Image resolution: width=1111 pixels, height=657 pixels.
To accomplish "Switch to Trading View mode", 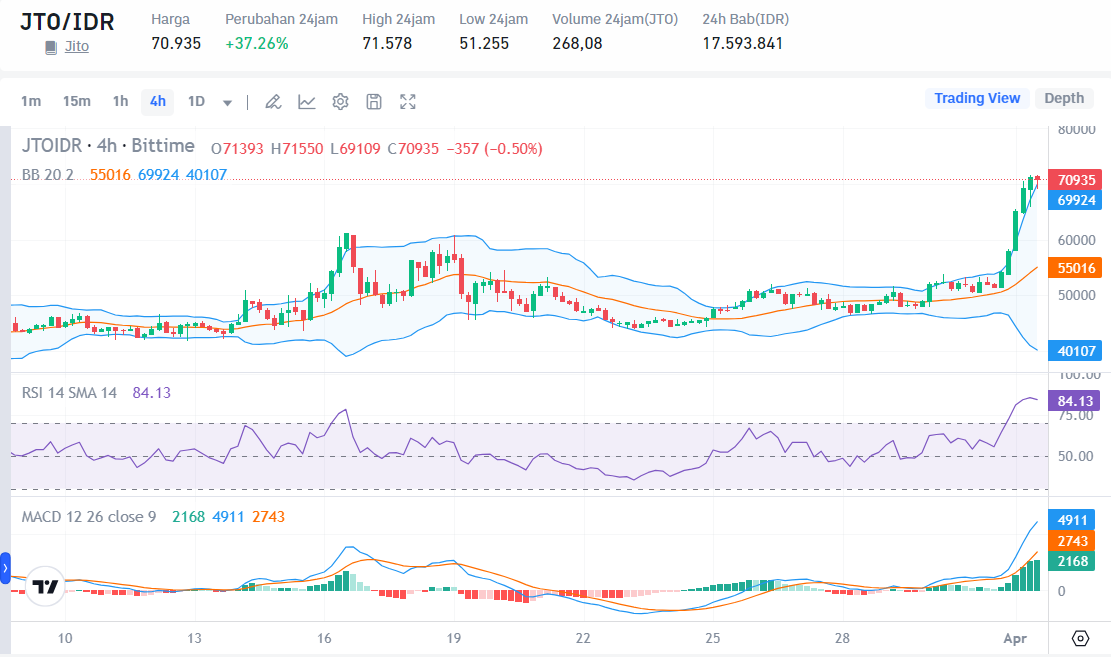I will point(977,98).
